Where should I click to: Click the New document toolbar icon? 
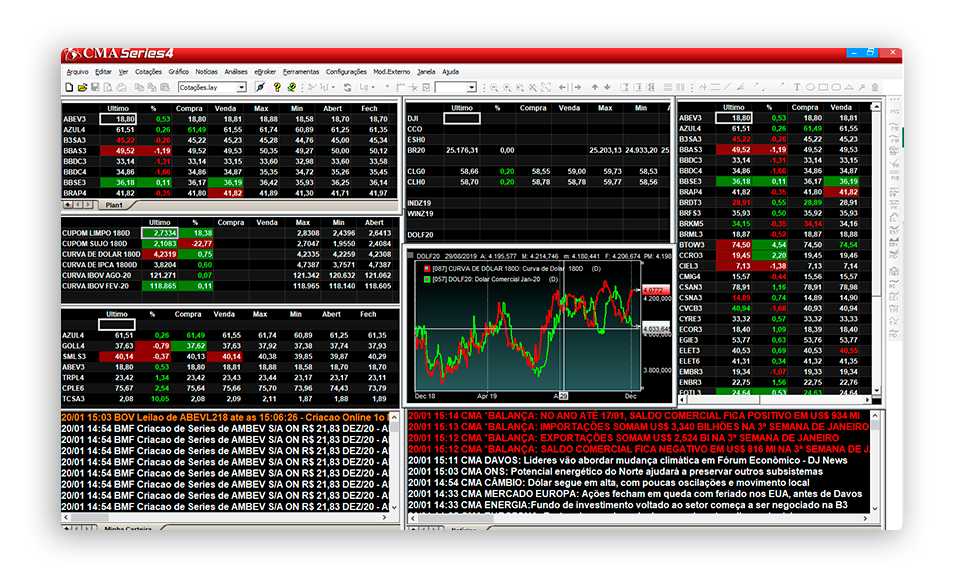(69, 87)
